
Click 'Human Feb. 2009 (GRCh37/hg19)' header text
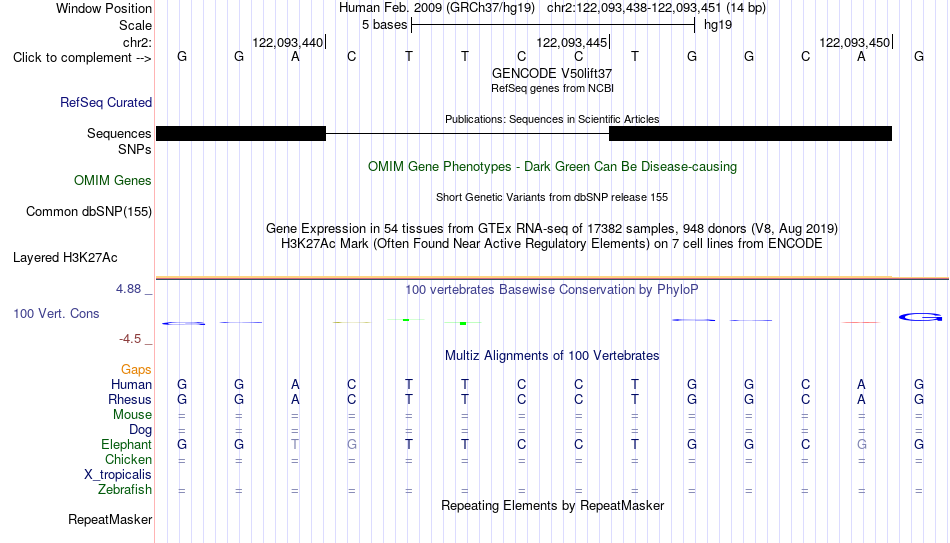click(437, 8)
